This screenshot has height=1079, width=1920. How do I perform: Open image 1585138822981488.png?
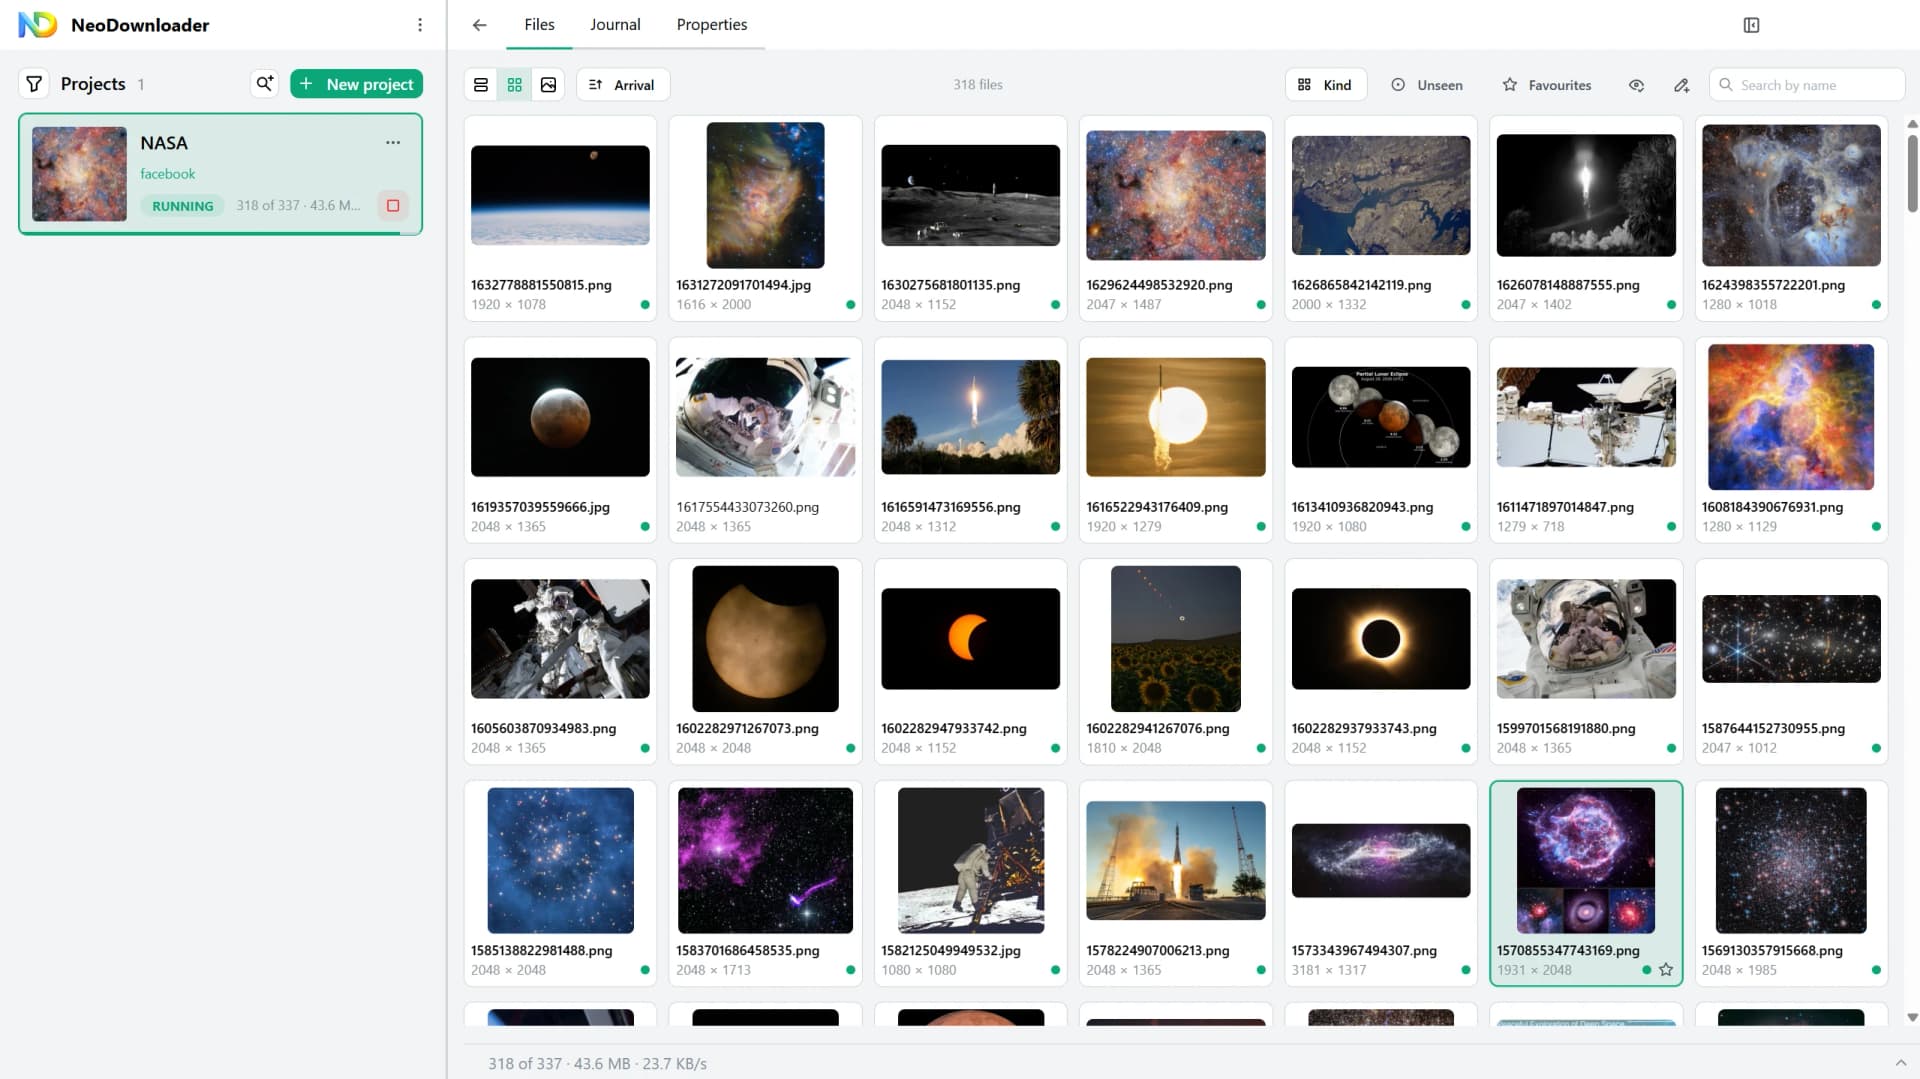tap(560, 861)
